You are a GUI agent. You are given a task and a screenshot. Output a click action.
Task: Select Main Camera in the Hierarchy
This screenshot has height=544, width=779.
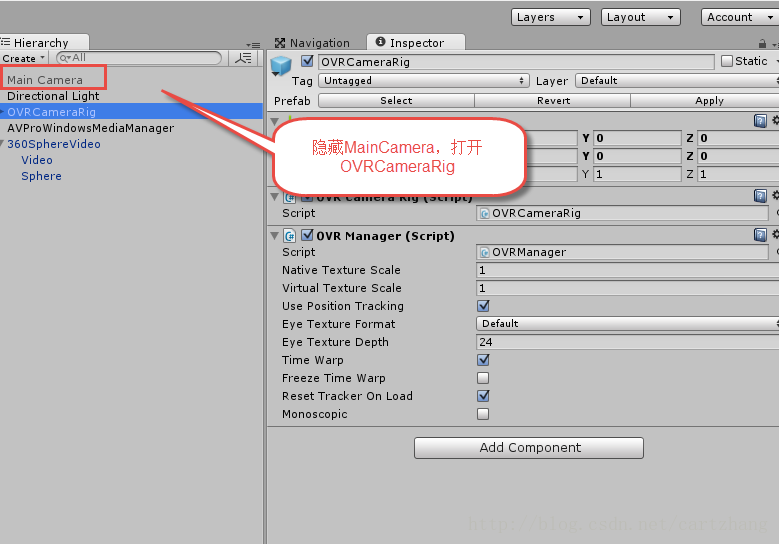(x=45, y=79)
